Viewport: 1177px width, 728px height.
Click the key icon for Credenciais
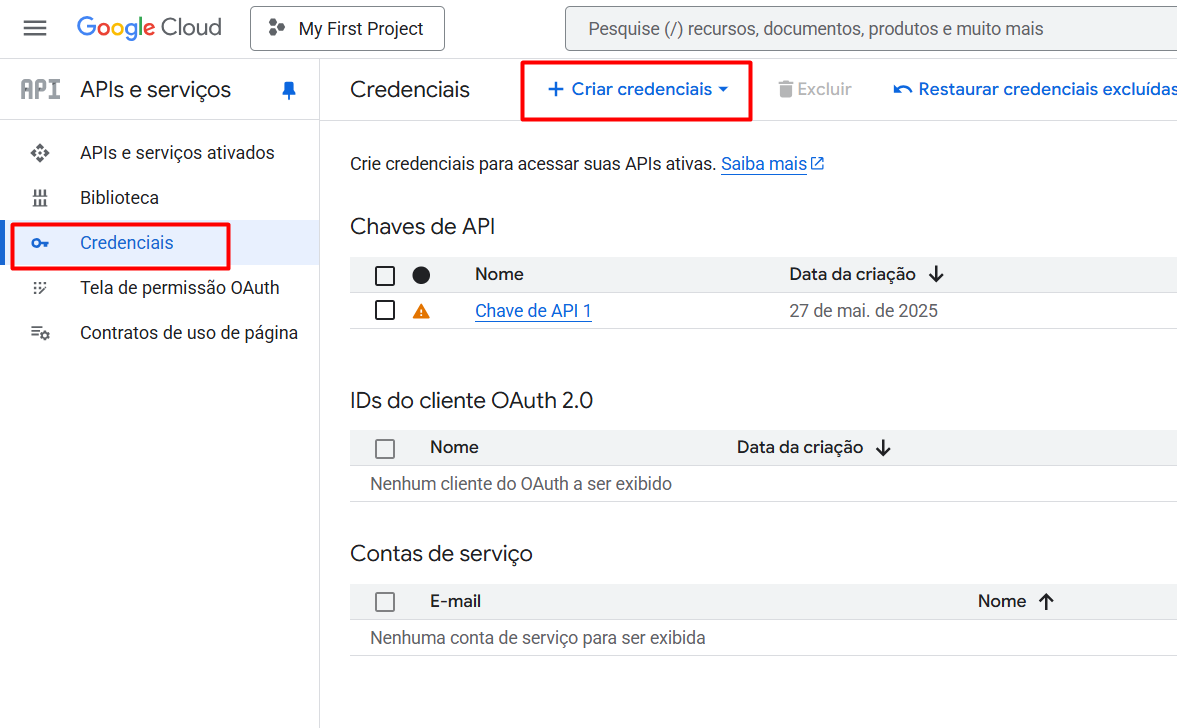click(x=40, y=243)
